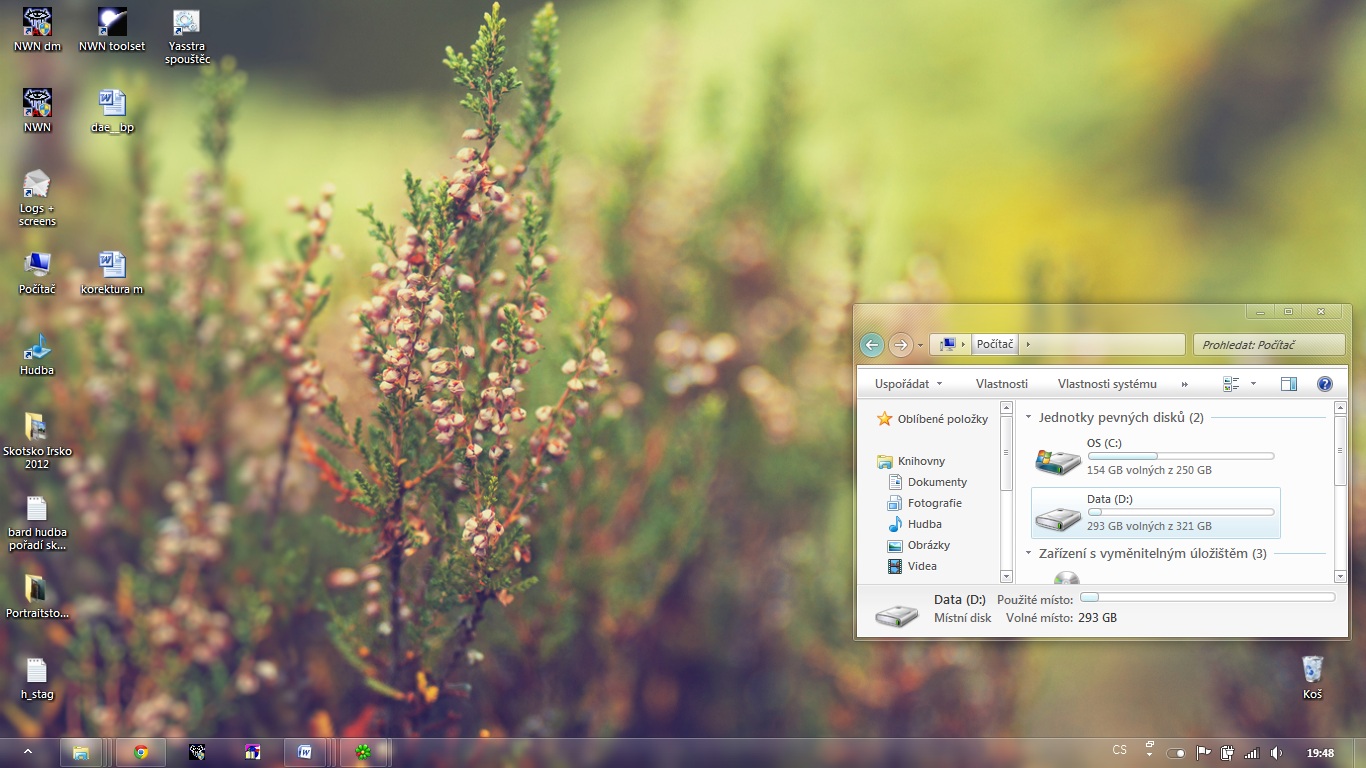Click the Prohledat: Počítač search field
This screenshot has height=768, width=1366.
(x=1268, y=345)
